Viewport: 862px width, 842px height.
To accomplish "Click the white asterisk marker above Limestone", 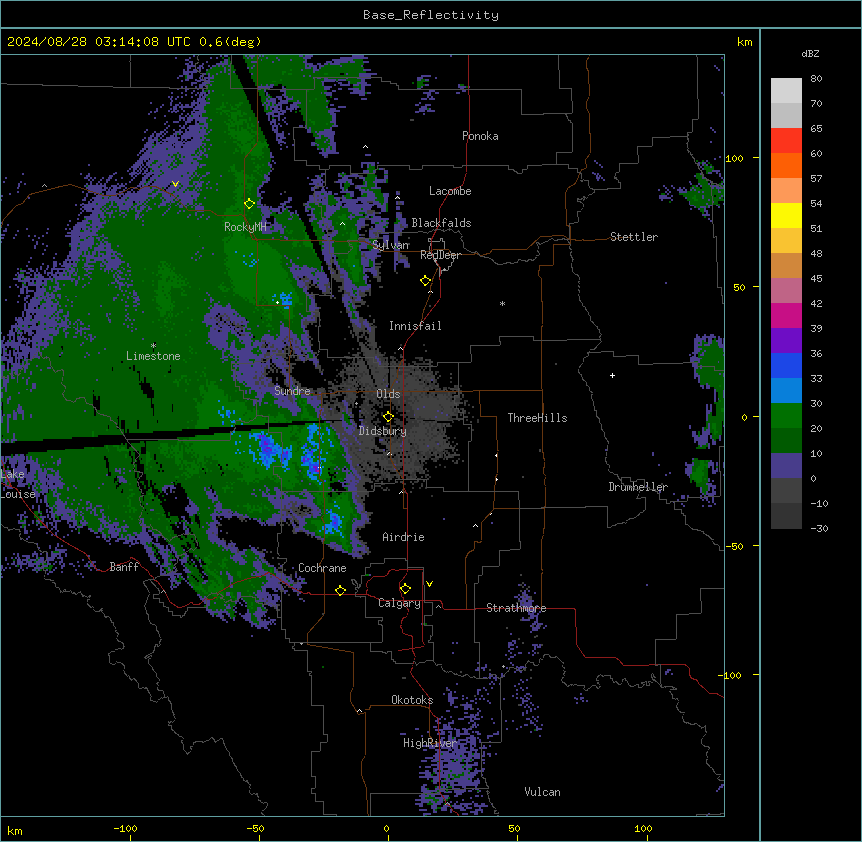I will click(153, 346).
